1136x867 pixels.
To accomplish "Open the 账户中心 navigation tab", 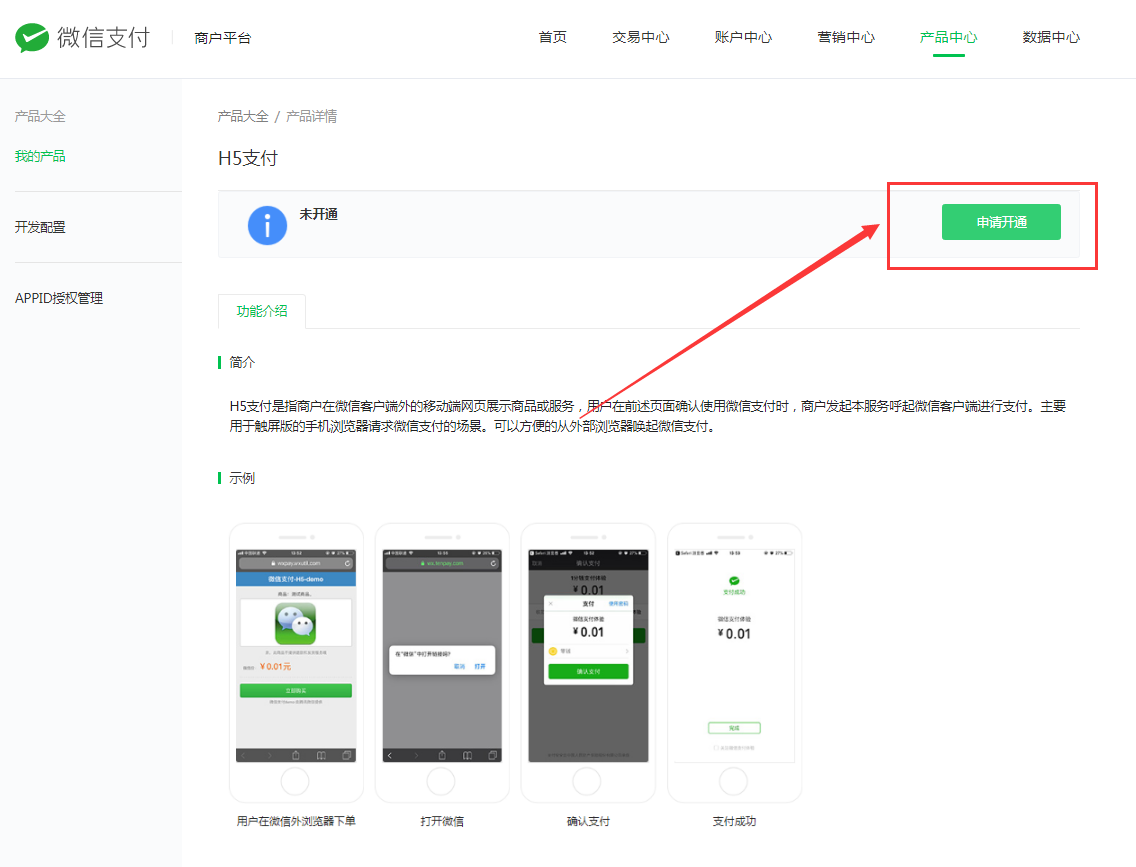I will [743, 37].
